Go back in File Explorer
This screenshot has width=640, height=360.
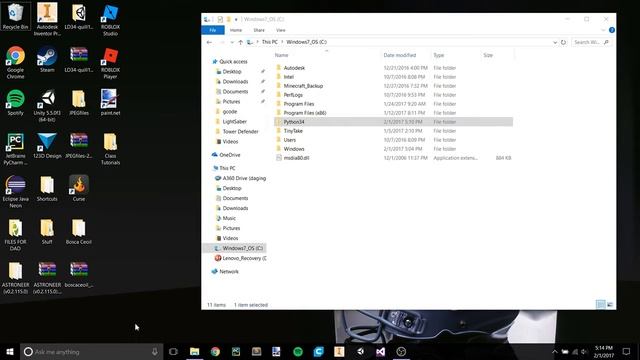[209, 42]
